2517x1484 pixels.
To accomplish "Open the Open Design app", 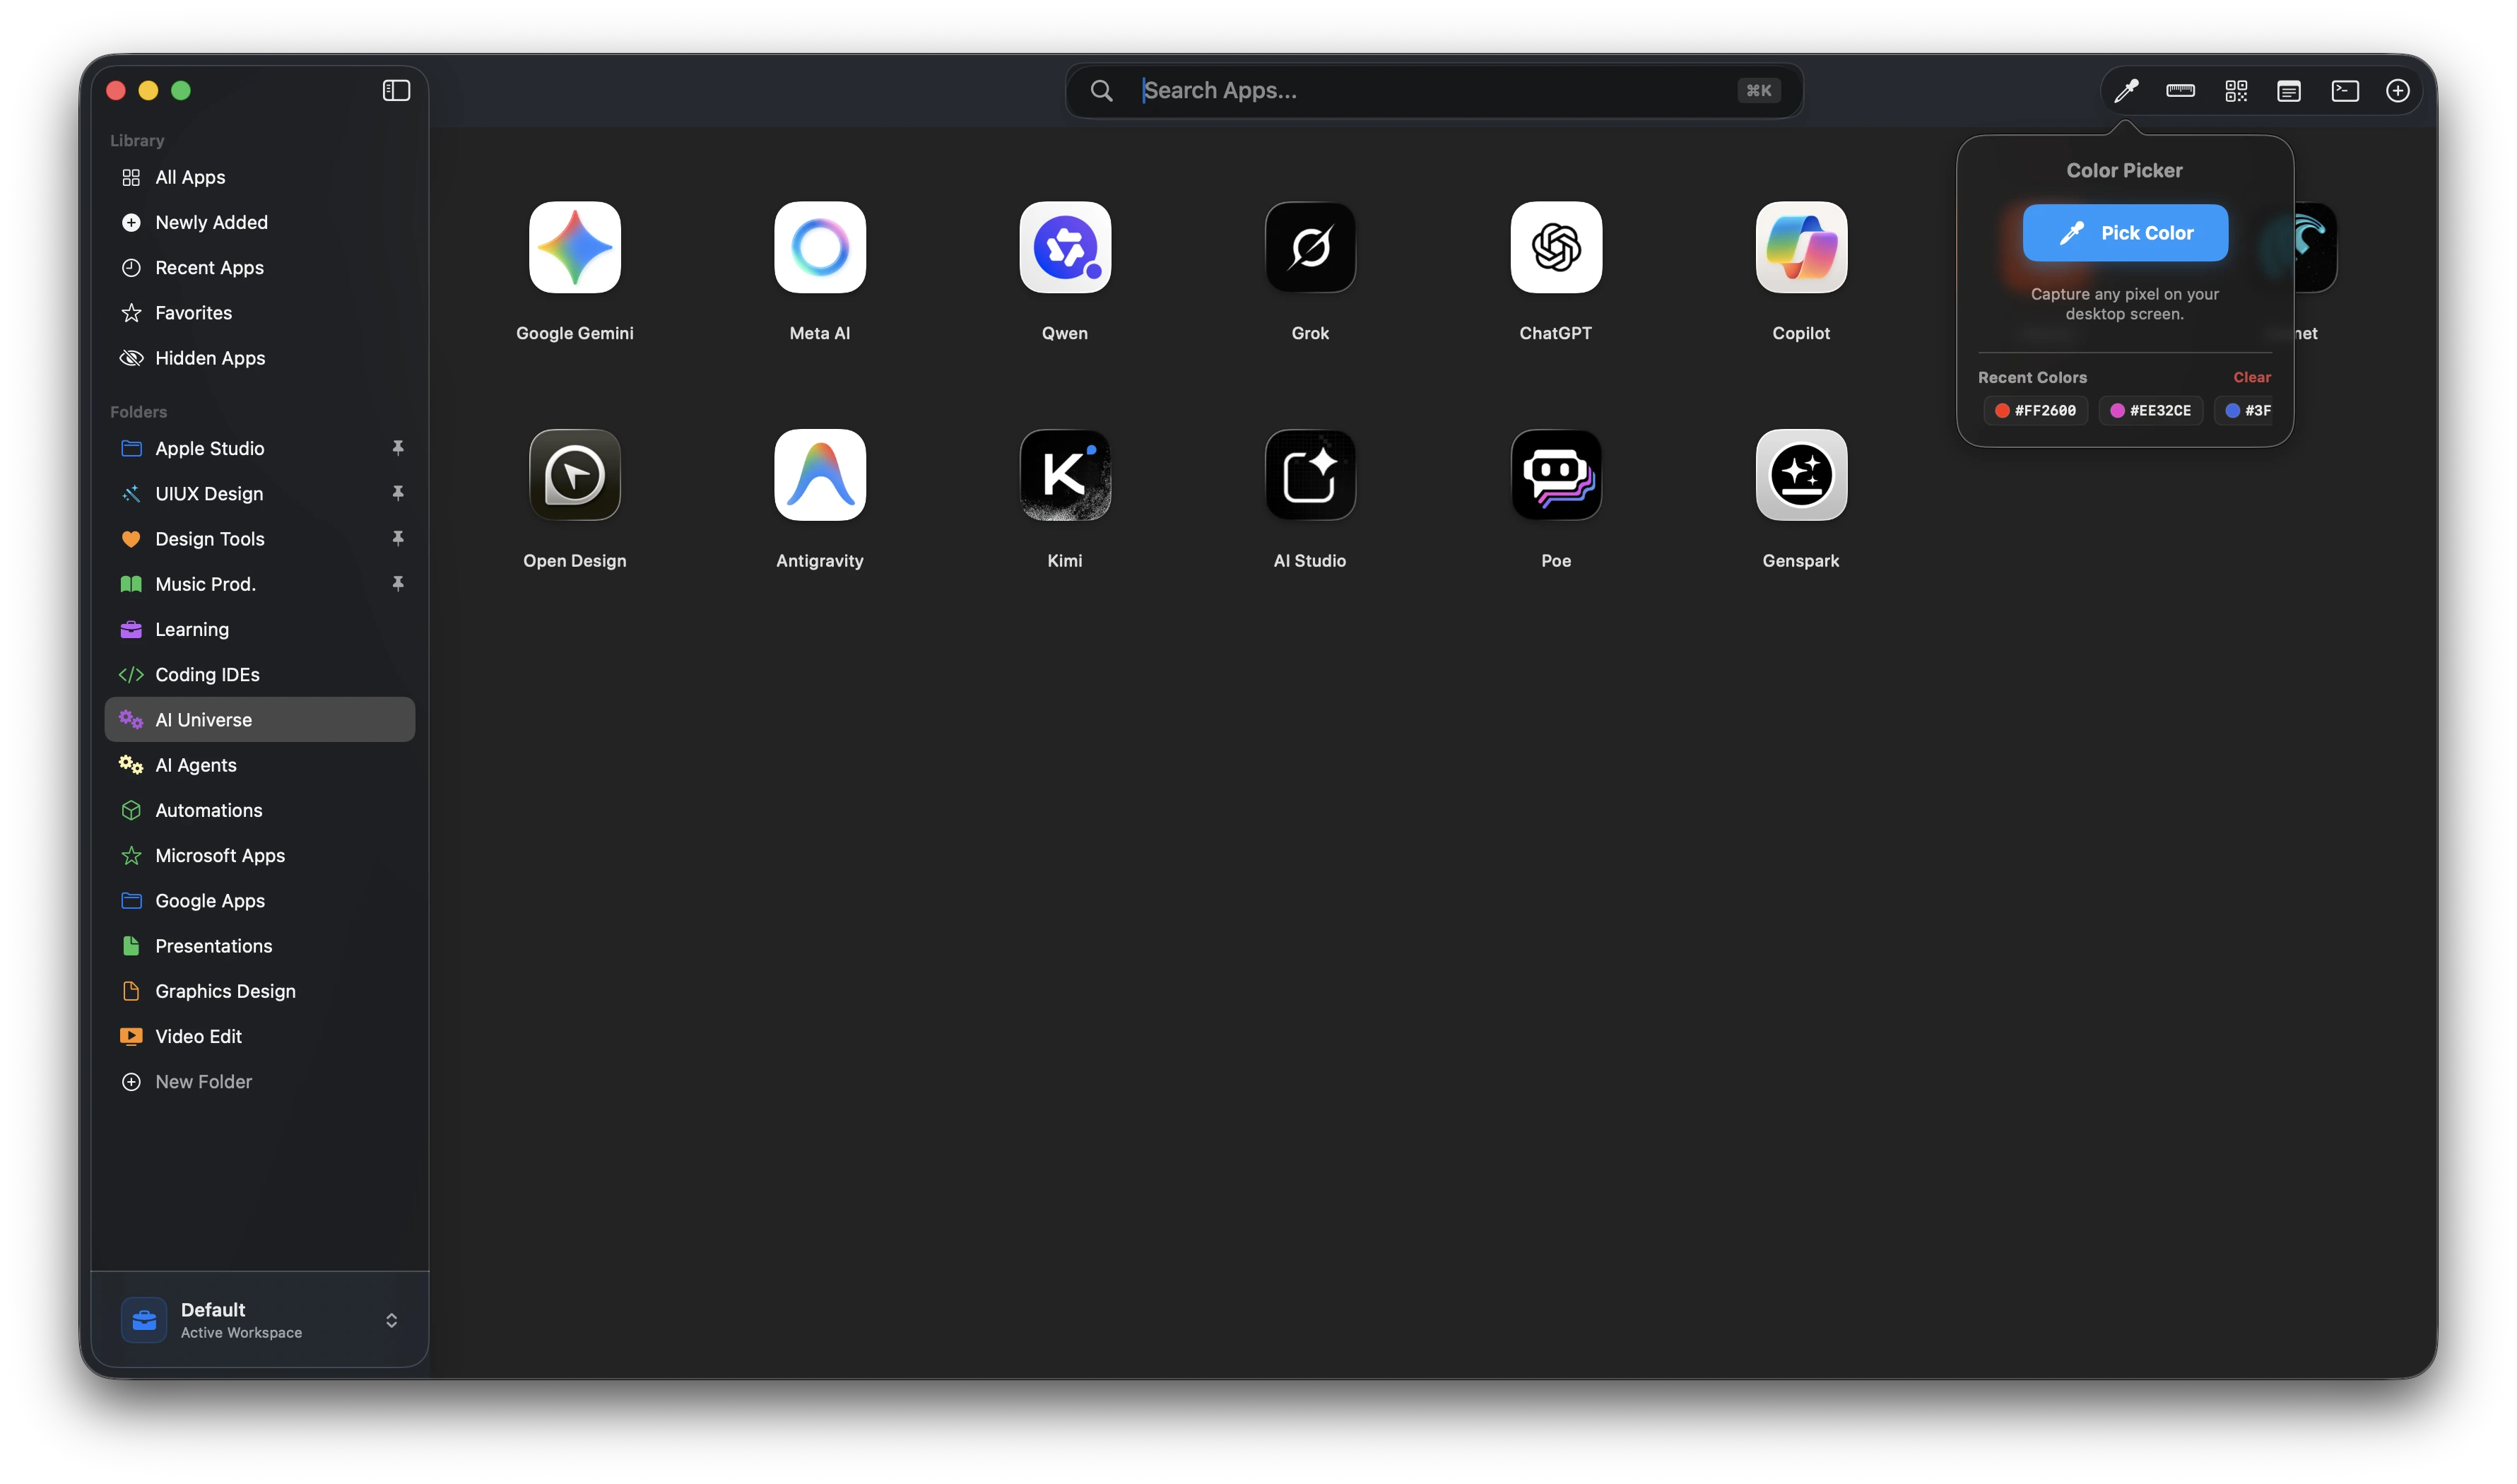I will (574, 475).
